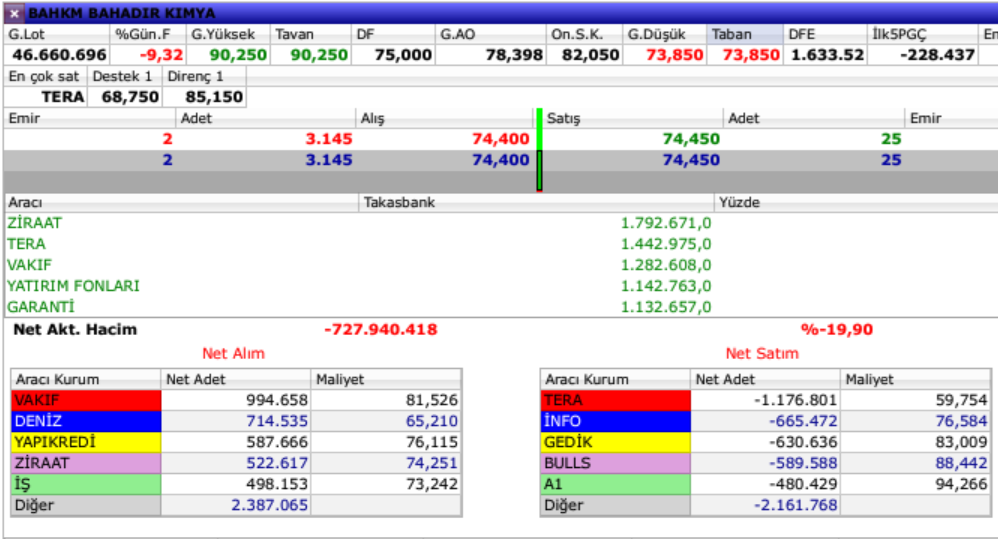
Task: Click the red VAKIF broker swatch
Action: (85, 400)
